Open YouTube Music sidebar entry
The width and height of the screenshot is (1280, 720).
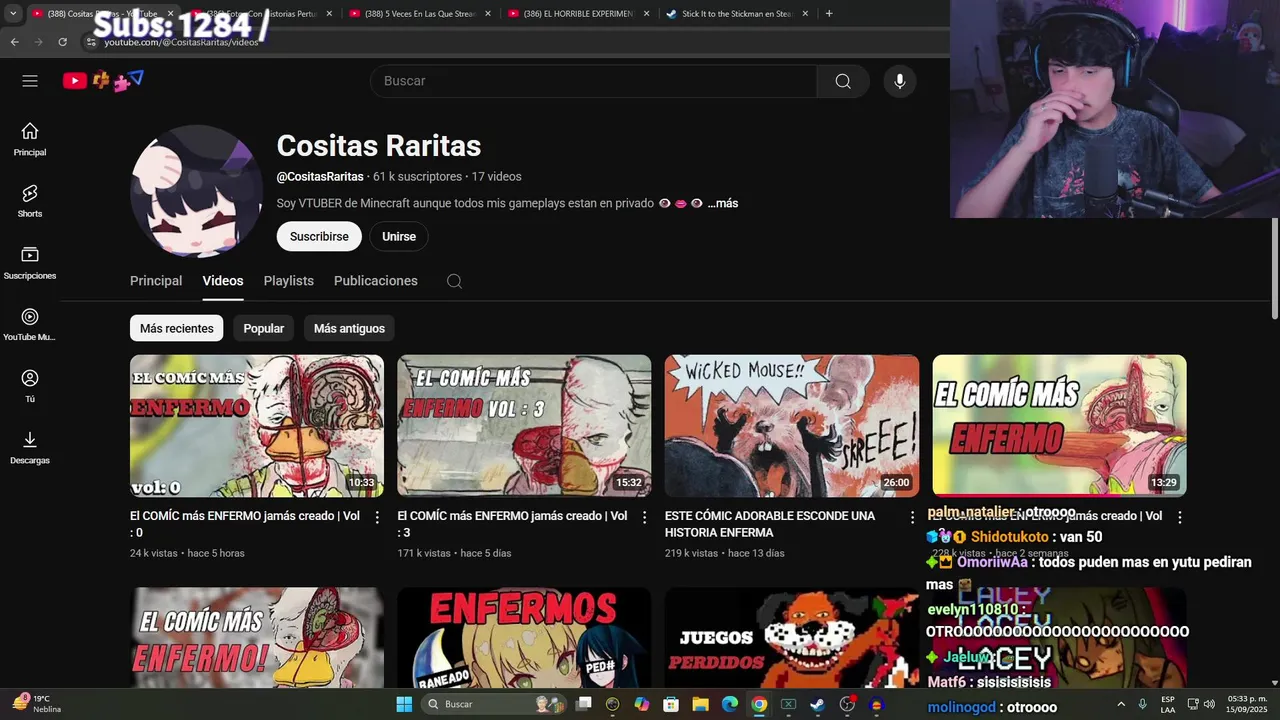pos(30,325)
